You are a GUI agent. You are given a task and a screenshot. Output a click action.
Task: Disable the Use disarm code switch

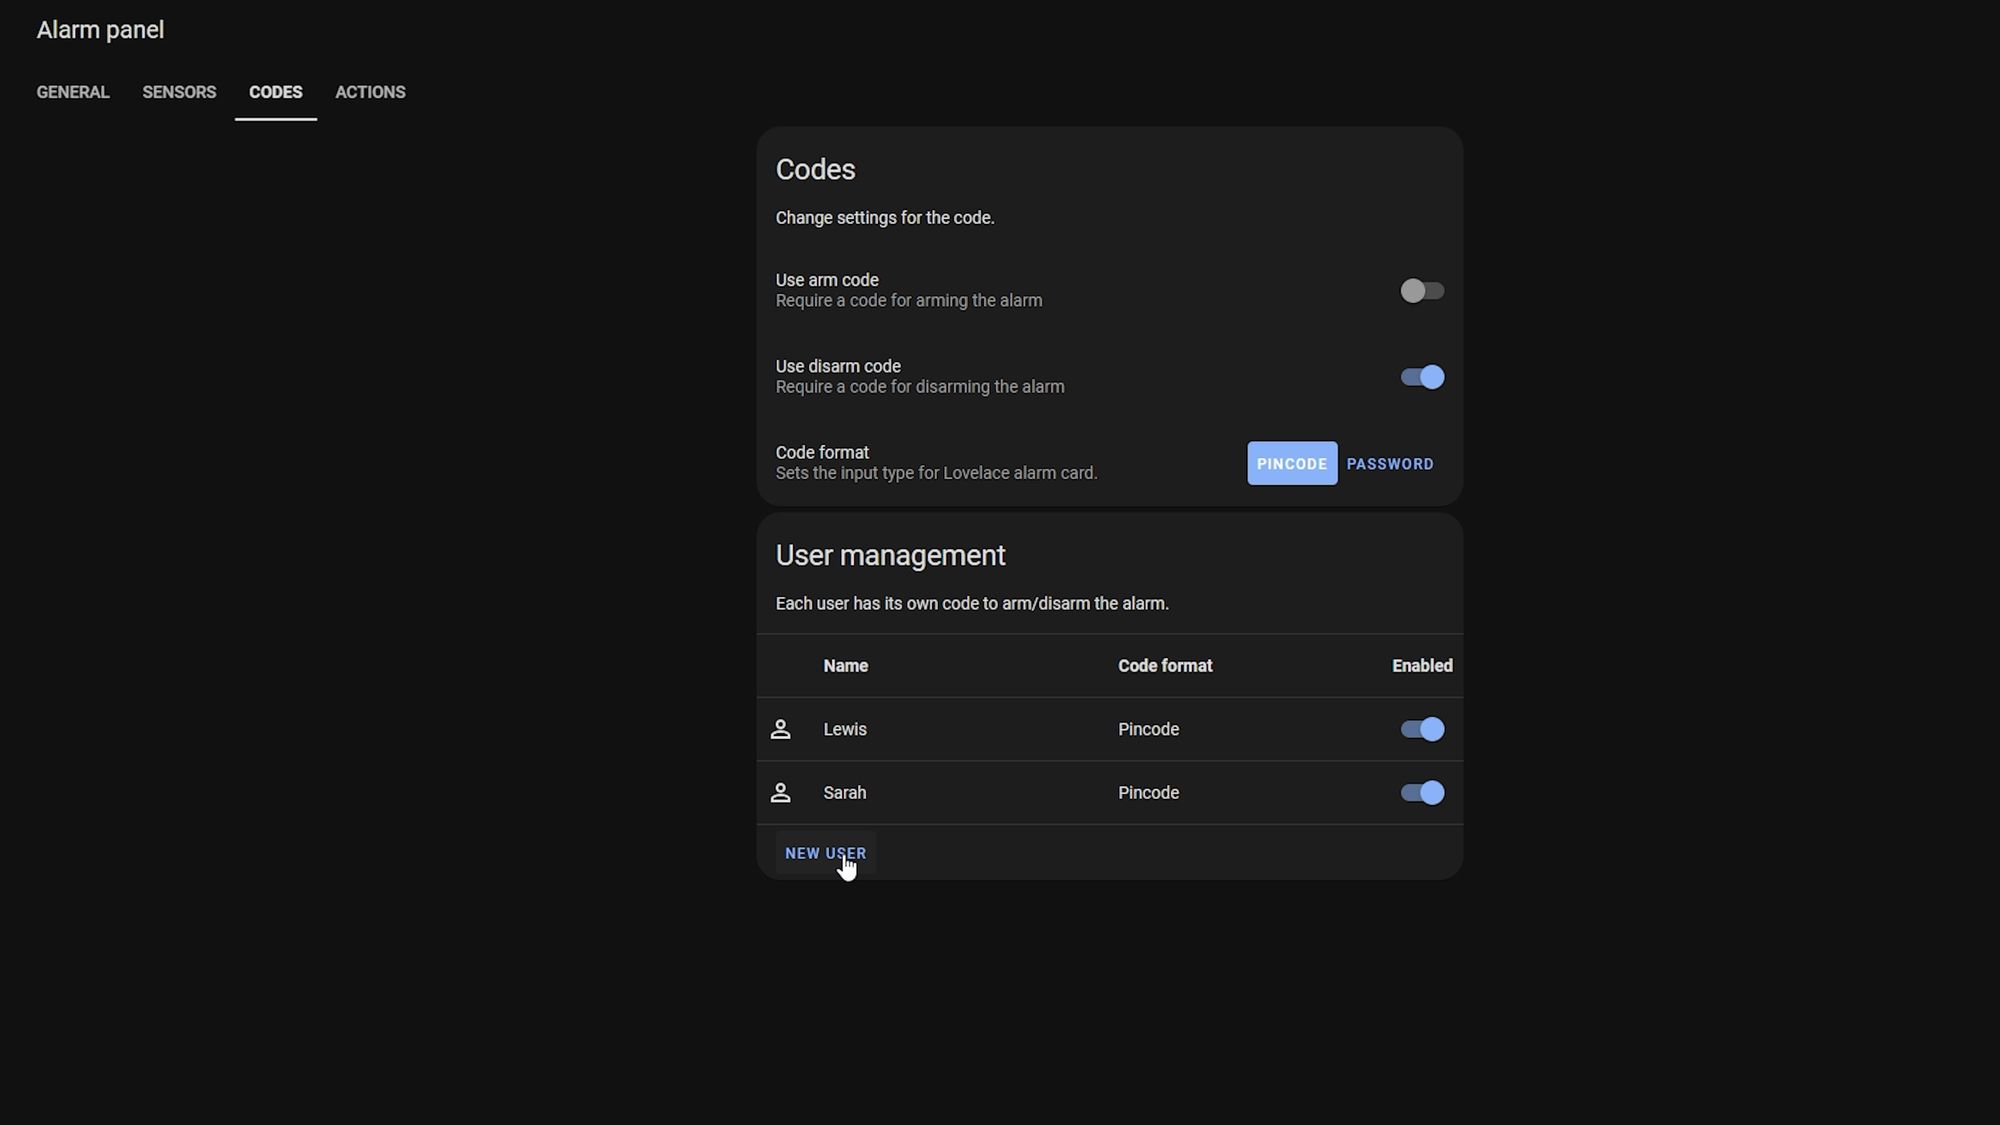pos(1421,377)
